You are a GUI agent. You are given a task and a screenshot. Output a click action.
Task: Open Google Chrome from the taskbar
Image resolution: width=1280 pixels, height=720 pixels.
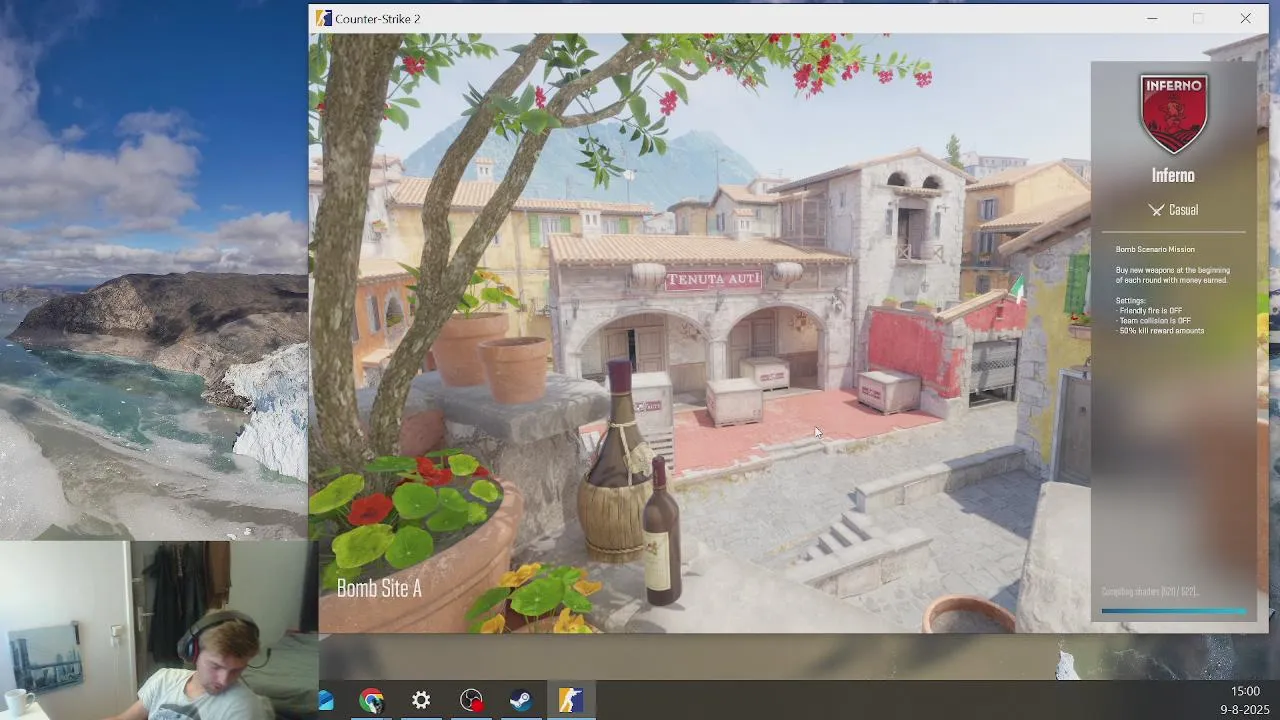coord(372,701)
